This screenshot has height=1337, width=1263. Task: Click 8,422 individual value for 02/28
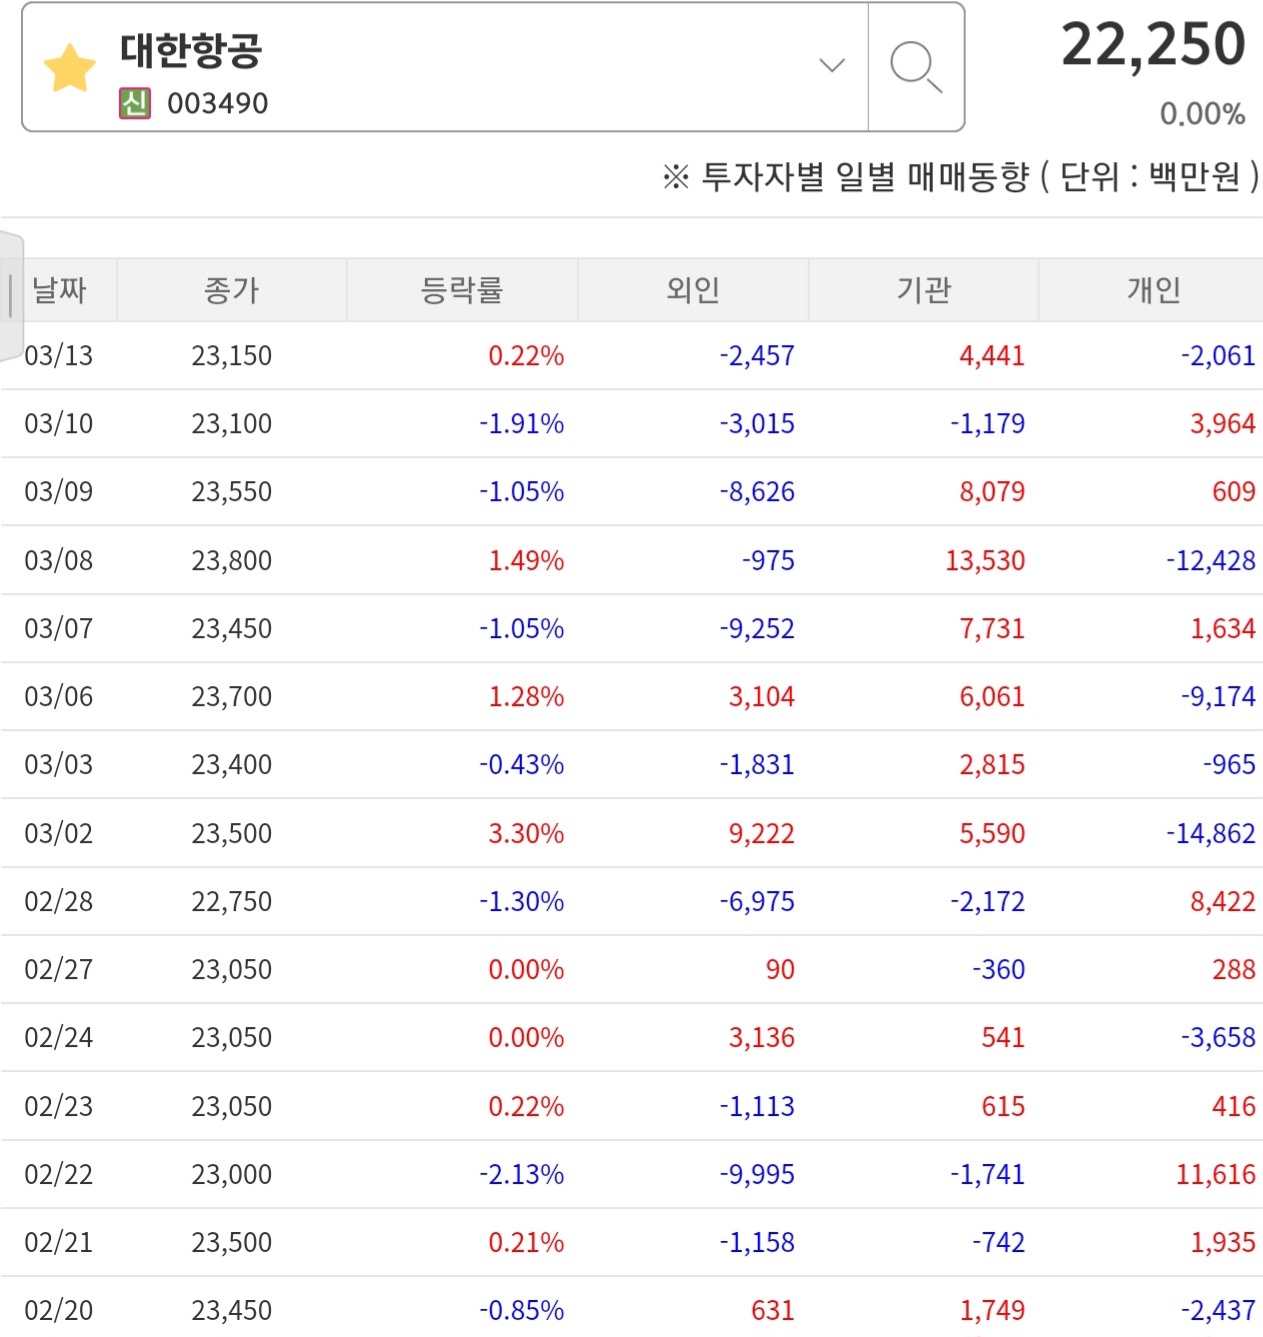(1222, 902)
